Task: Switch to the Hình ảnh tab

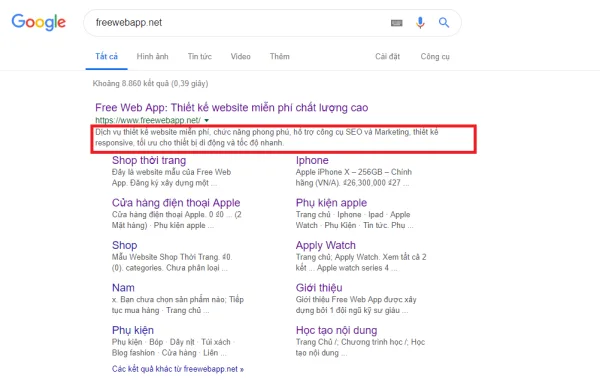Action: coord(152,57)
